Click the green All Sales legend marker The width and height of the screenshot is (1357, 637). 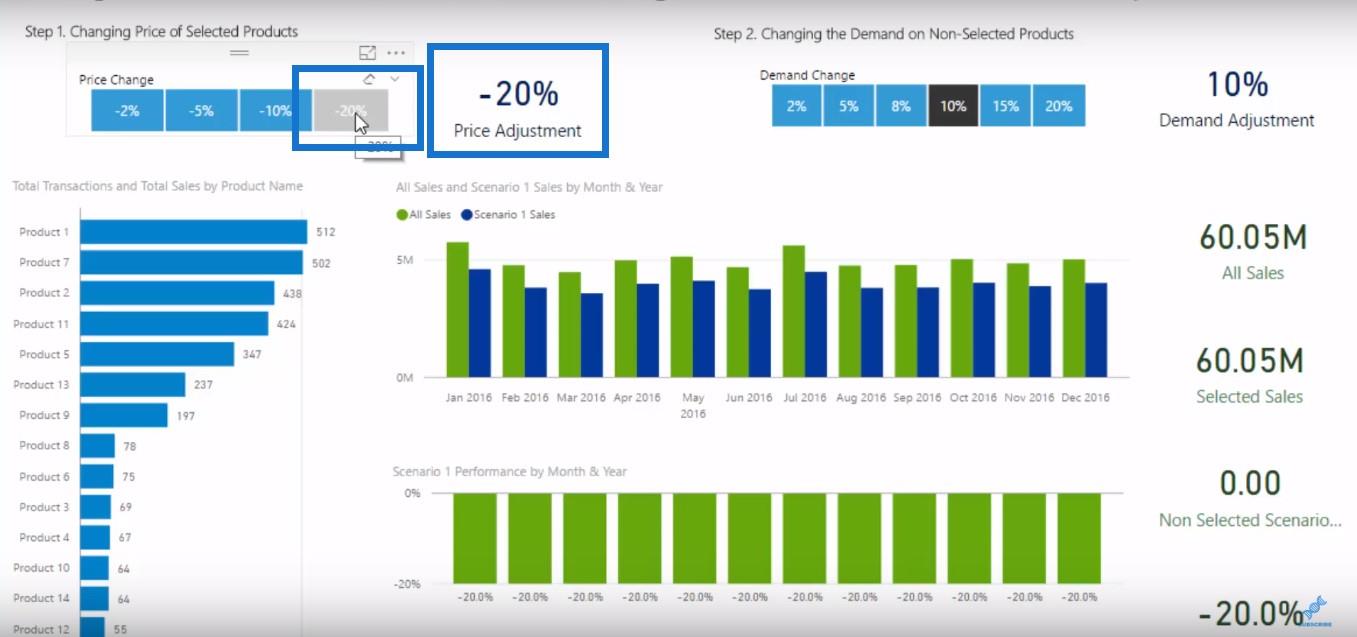click(x=402, y=214)
